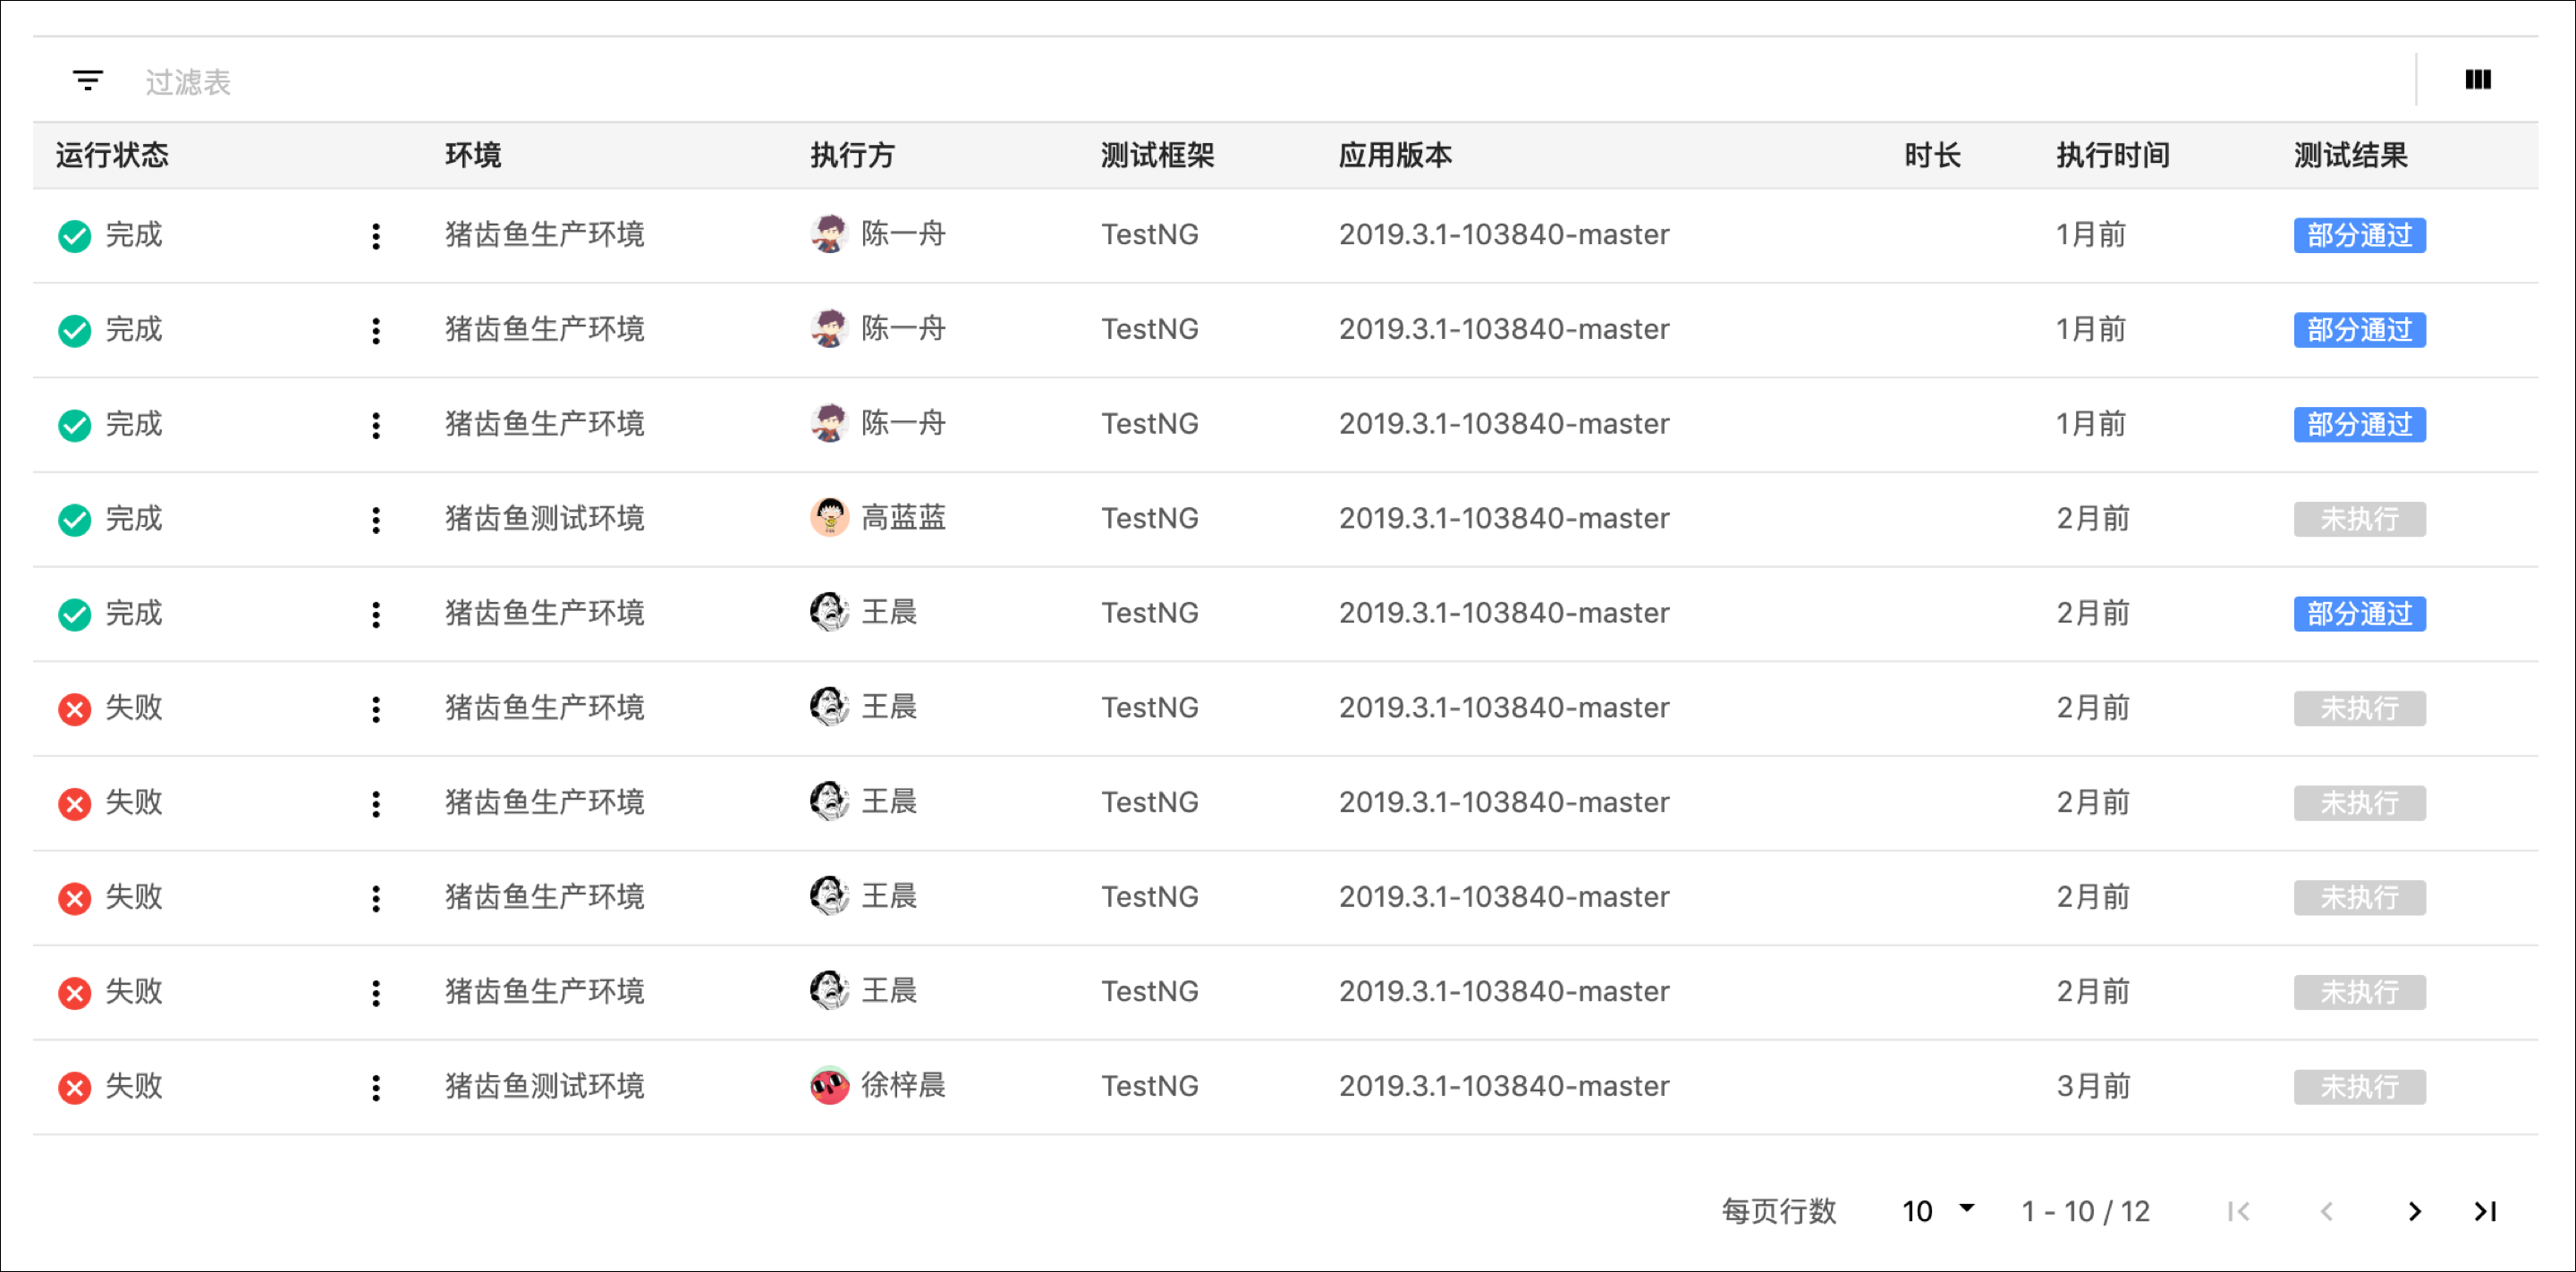The height and width of the screenshot is (1272, 2576).
Task: Click 3月前 execution time cell
Action: (x=2093, y=1085)
